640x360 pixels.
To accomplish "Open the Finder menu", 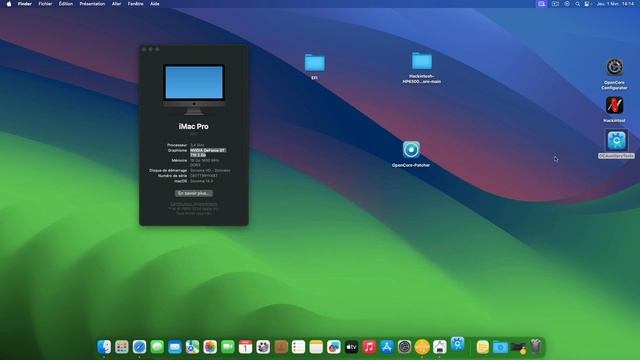I will (25, 4).
